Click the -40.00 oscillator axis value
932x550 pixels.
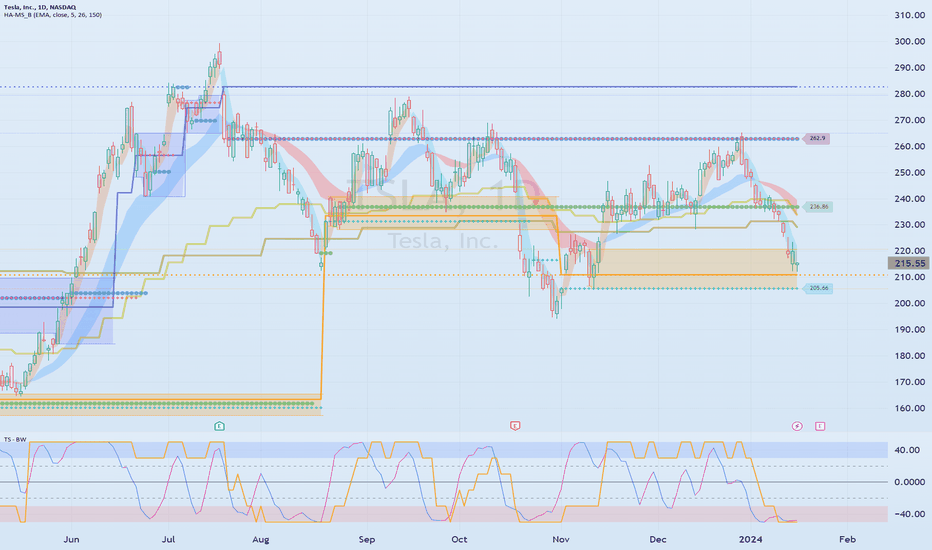click(x=909, y=514)
